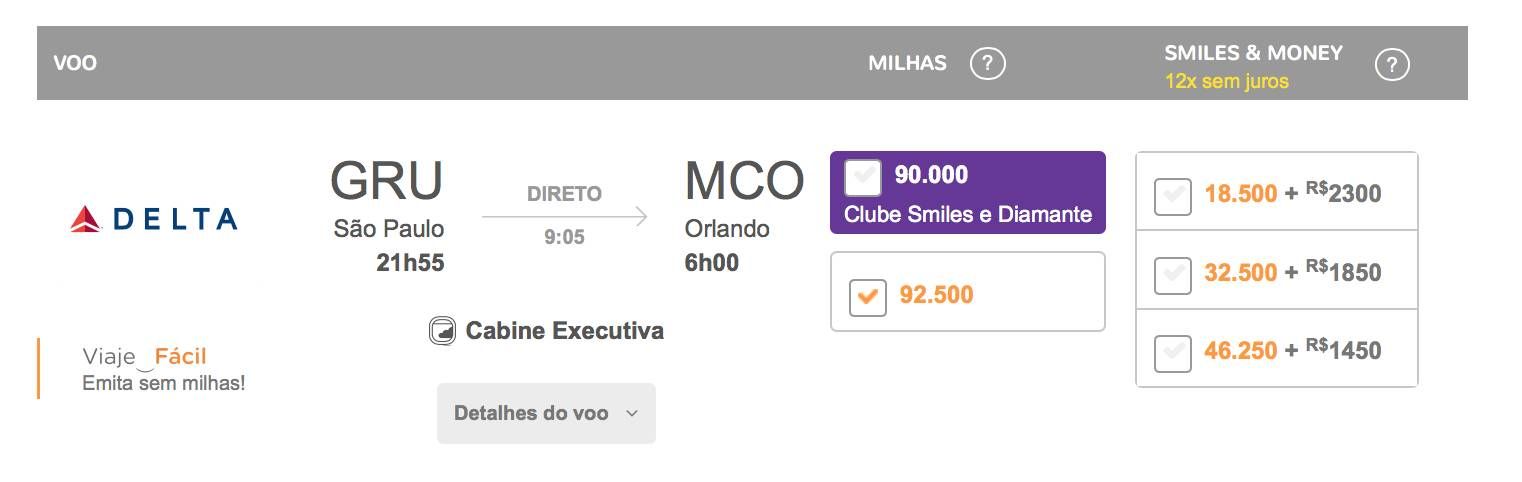Select the 32.500 + R$1850 option
Viewport: 1522px width, 482px height.
[x=1172, y=275]
